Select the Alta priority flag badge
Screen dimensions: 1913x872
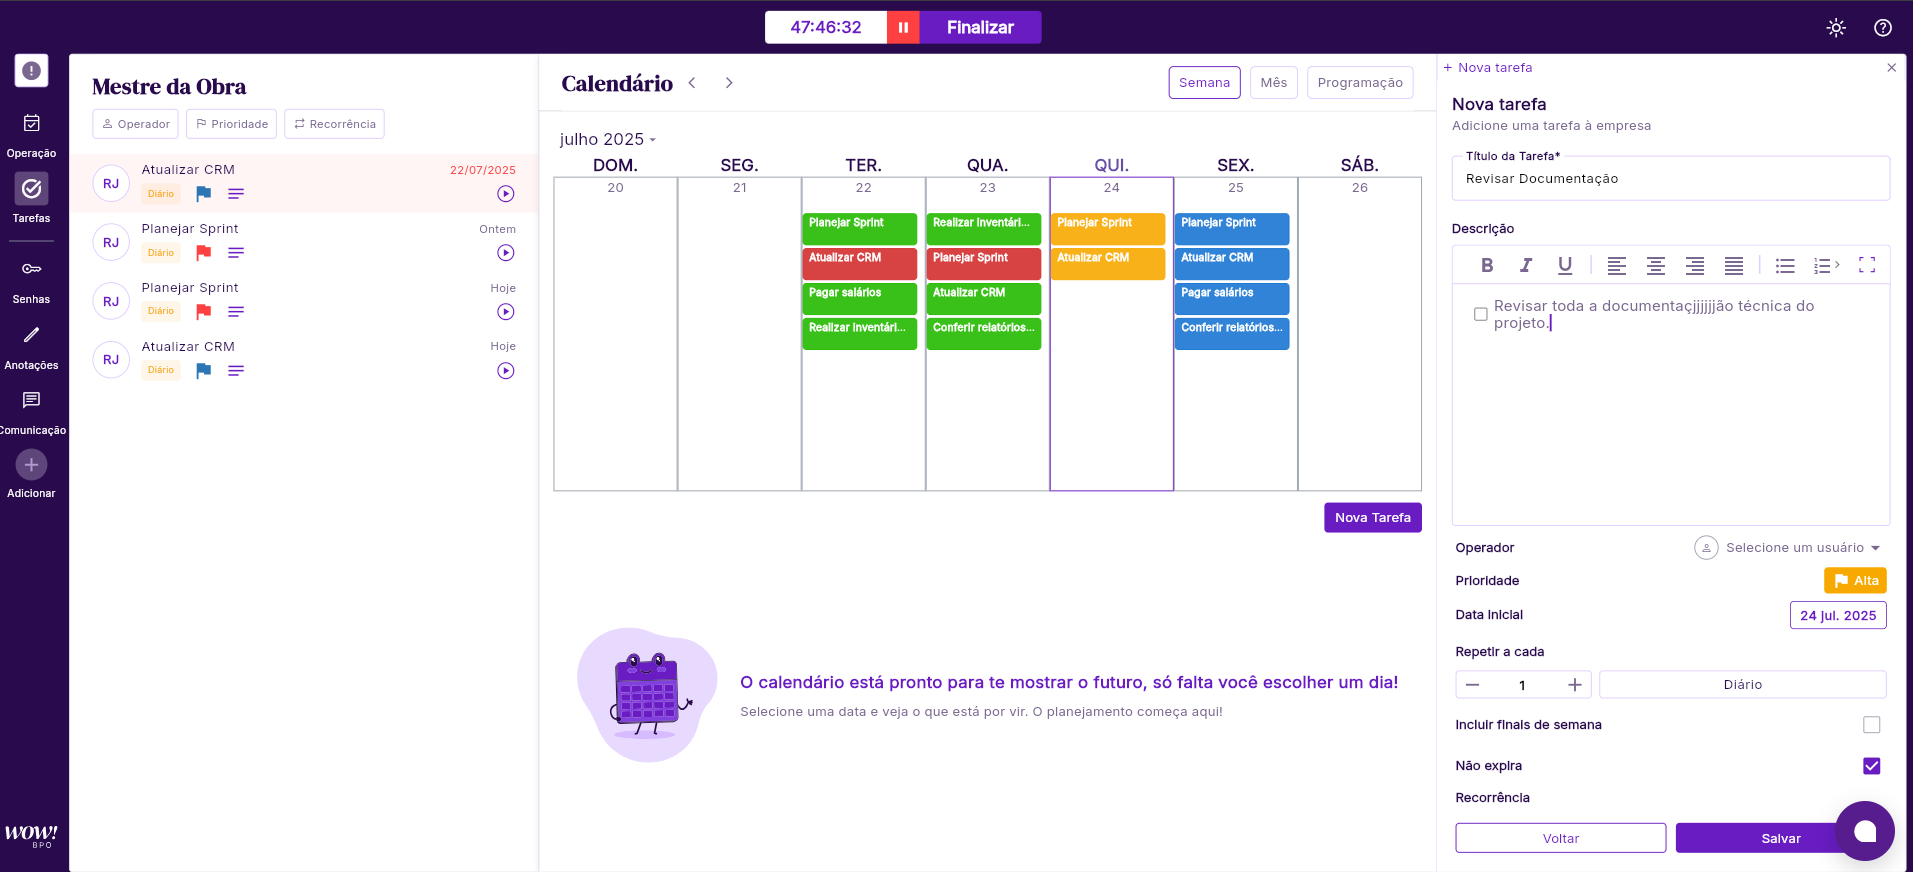coord(1855,581)
